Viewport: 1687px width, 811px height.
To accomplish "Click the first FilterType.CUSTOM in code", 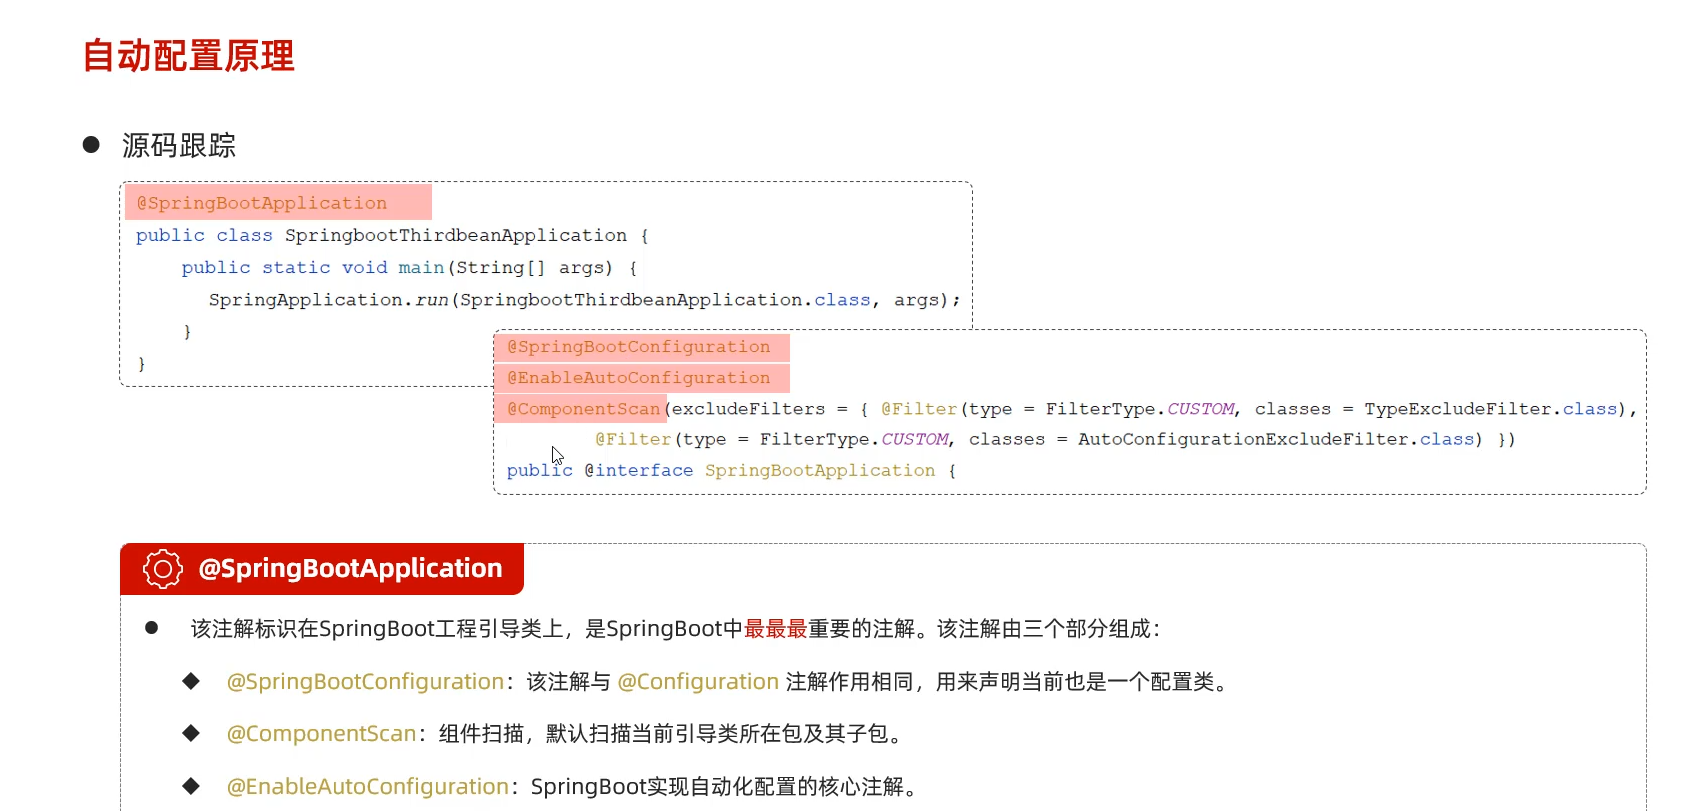I will tap(1140, 409).
